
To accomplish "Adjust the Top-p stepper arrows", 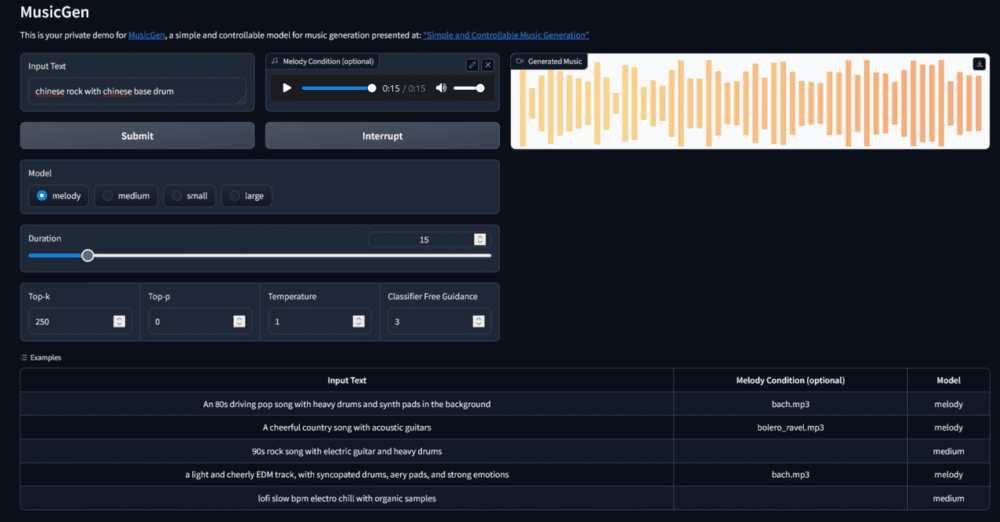I will point(239,322).
